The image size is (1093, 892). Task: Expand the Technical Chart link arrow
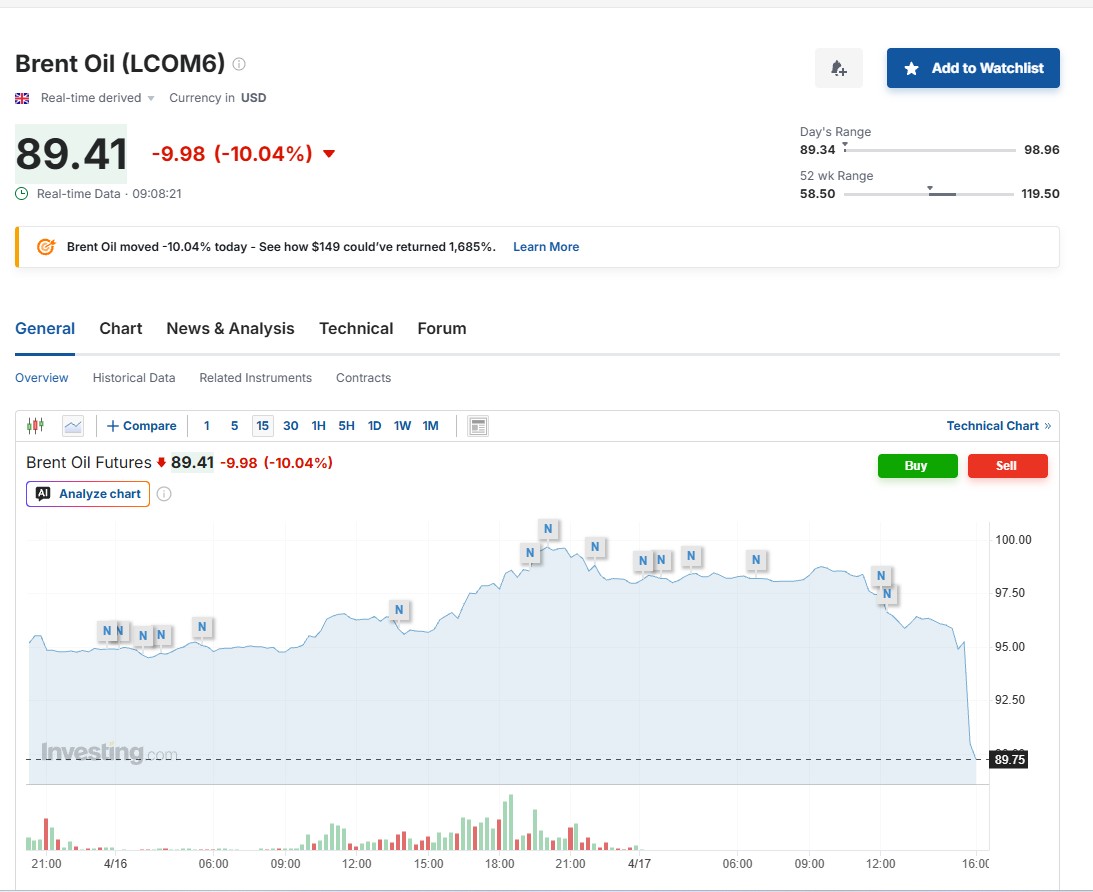1047,426
